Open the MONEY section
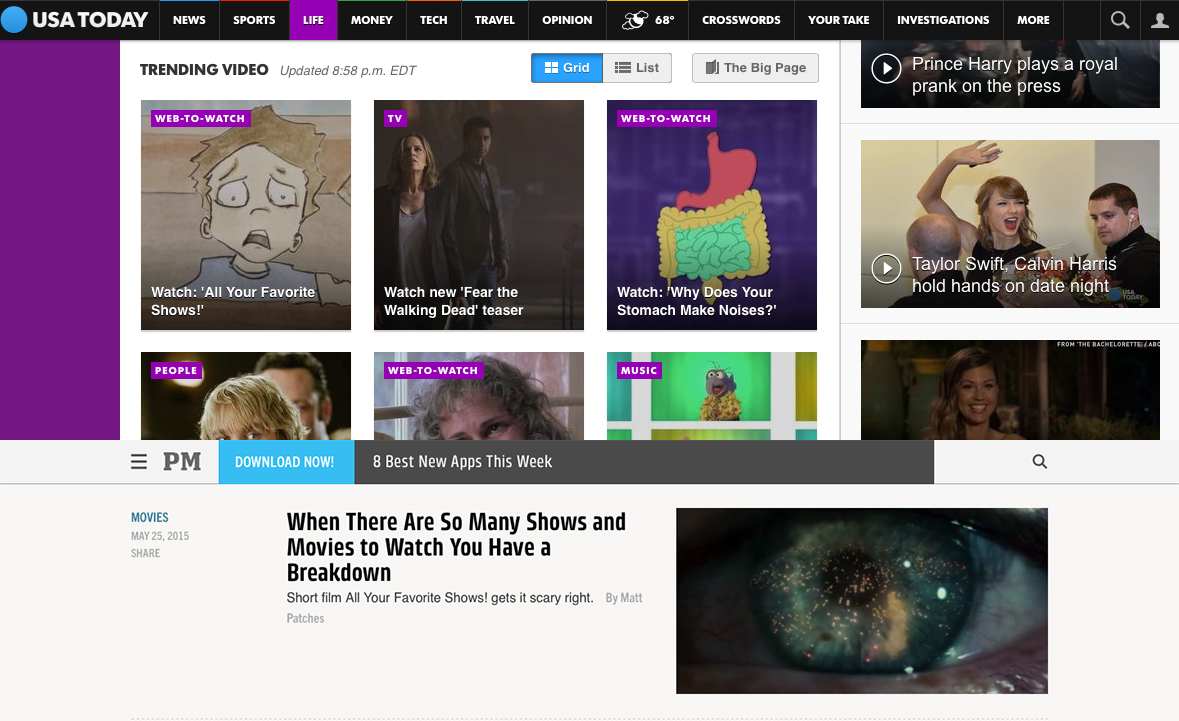The image size is (1179, 721). (x=371, y=20)
